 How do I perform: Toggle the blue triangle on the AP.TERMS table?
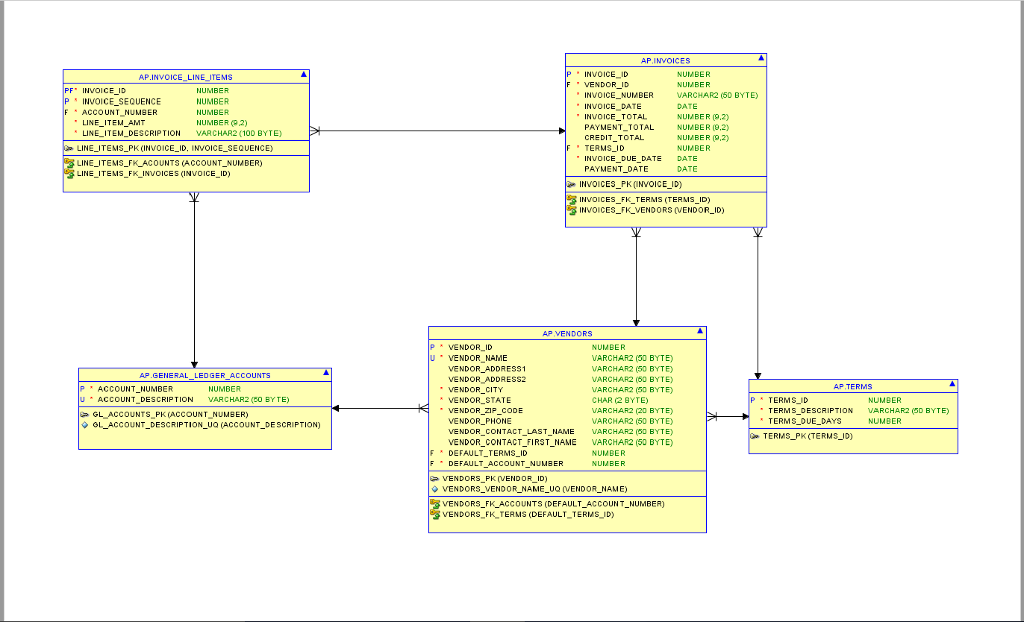pyautogui.click(x=953, y=385)
